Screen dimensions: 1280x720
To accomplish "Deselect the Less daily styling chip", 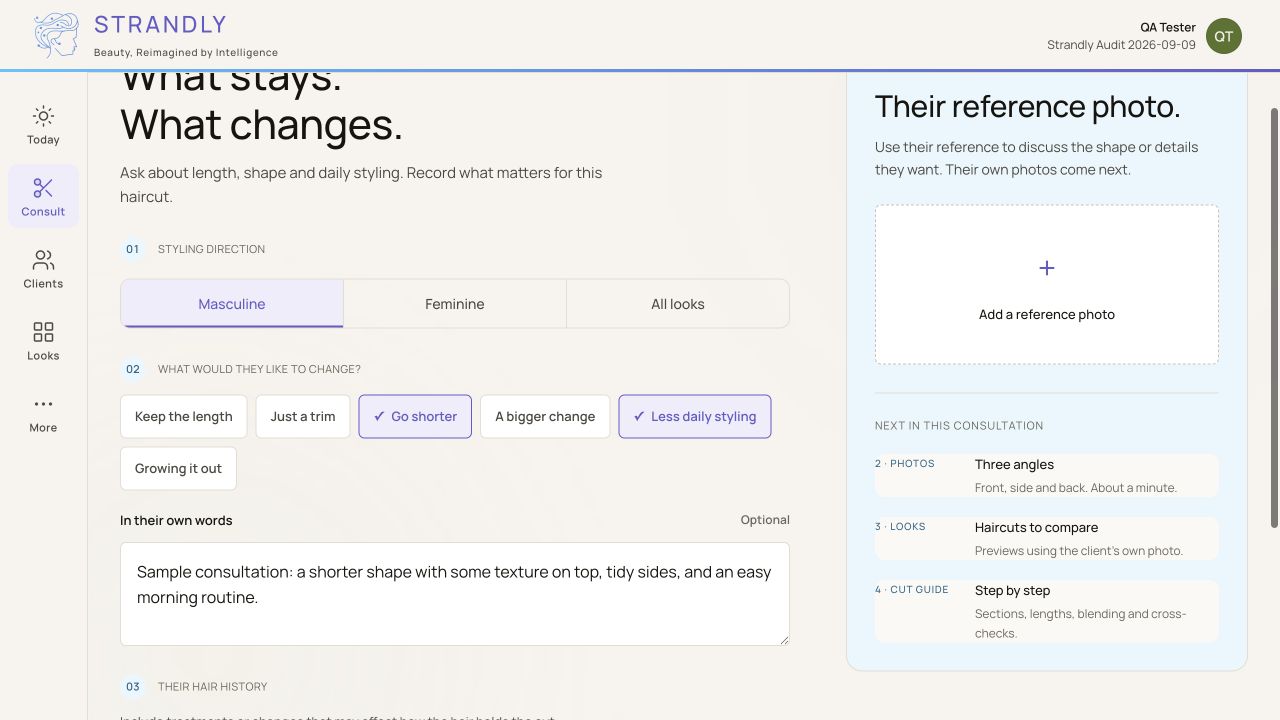I will pyautogui.click(x=695, y=416).
